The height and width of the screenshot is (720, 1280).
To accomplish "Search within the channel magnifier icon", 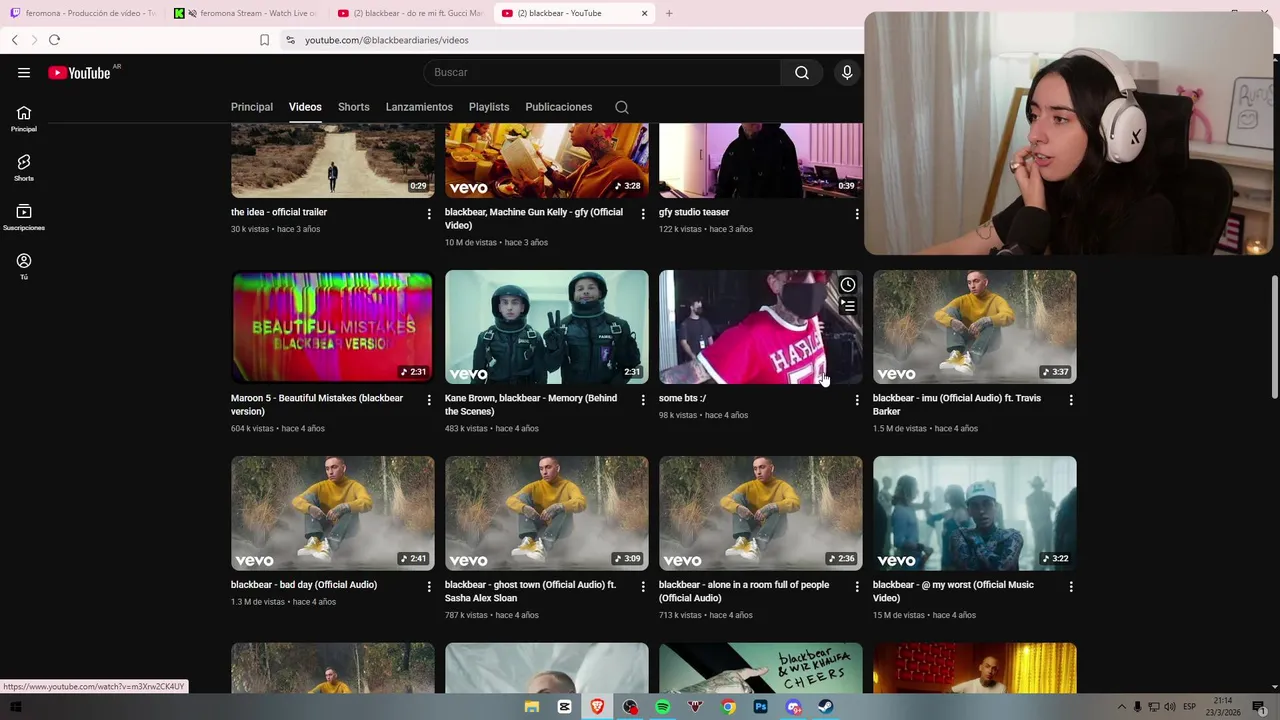I will (622, 107).
